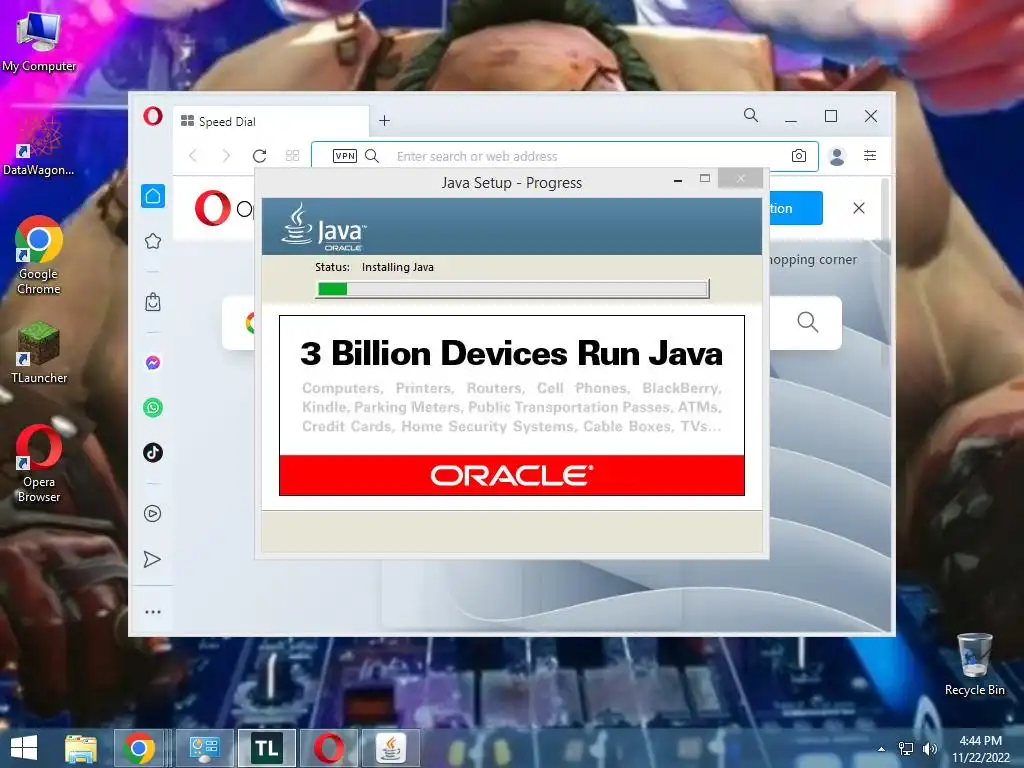
Task: Open network status in system tray
Action: click(906, 749)
